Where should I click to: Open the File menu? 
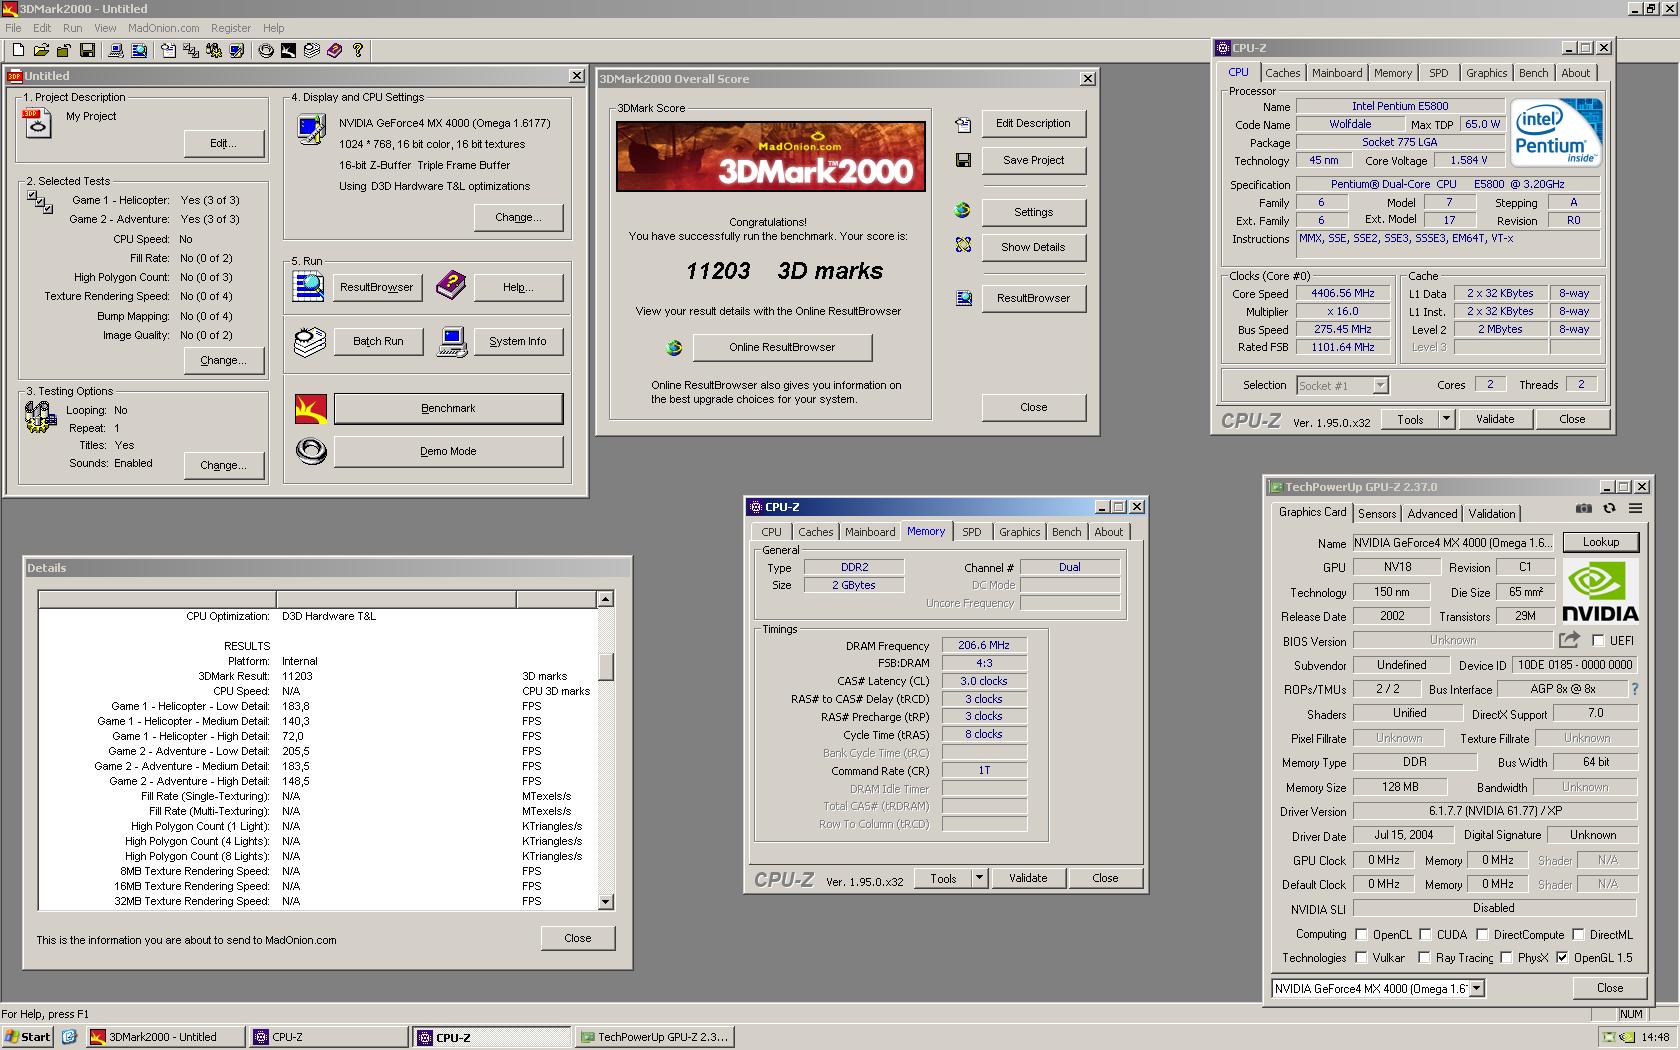click(x=13, y=28)
